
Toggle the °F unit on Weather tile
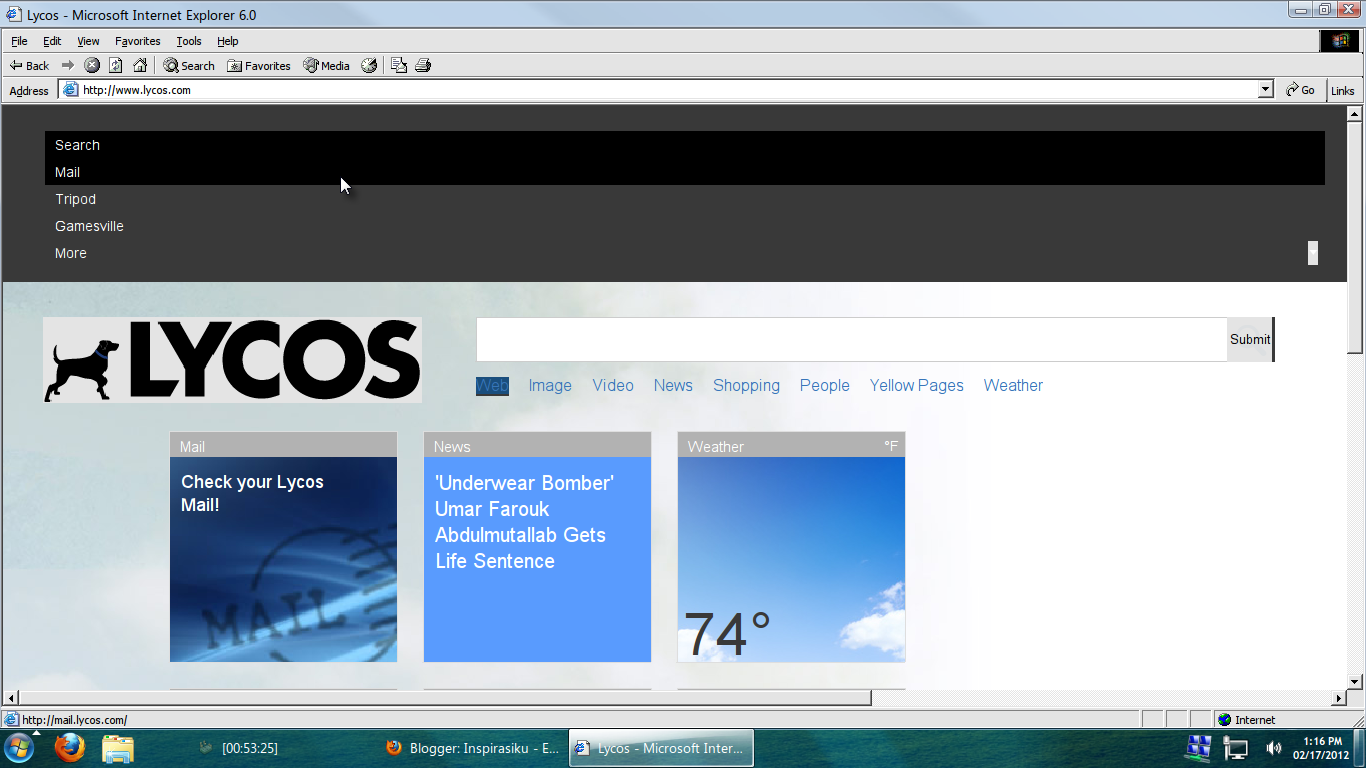[x=891, y=446]
